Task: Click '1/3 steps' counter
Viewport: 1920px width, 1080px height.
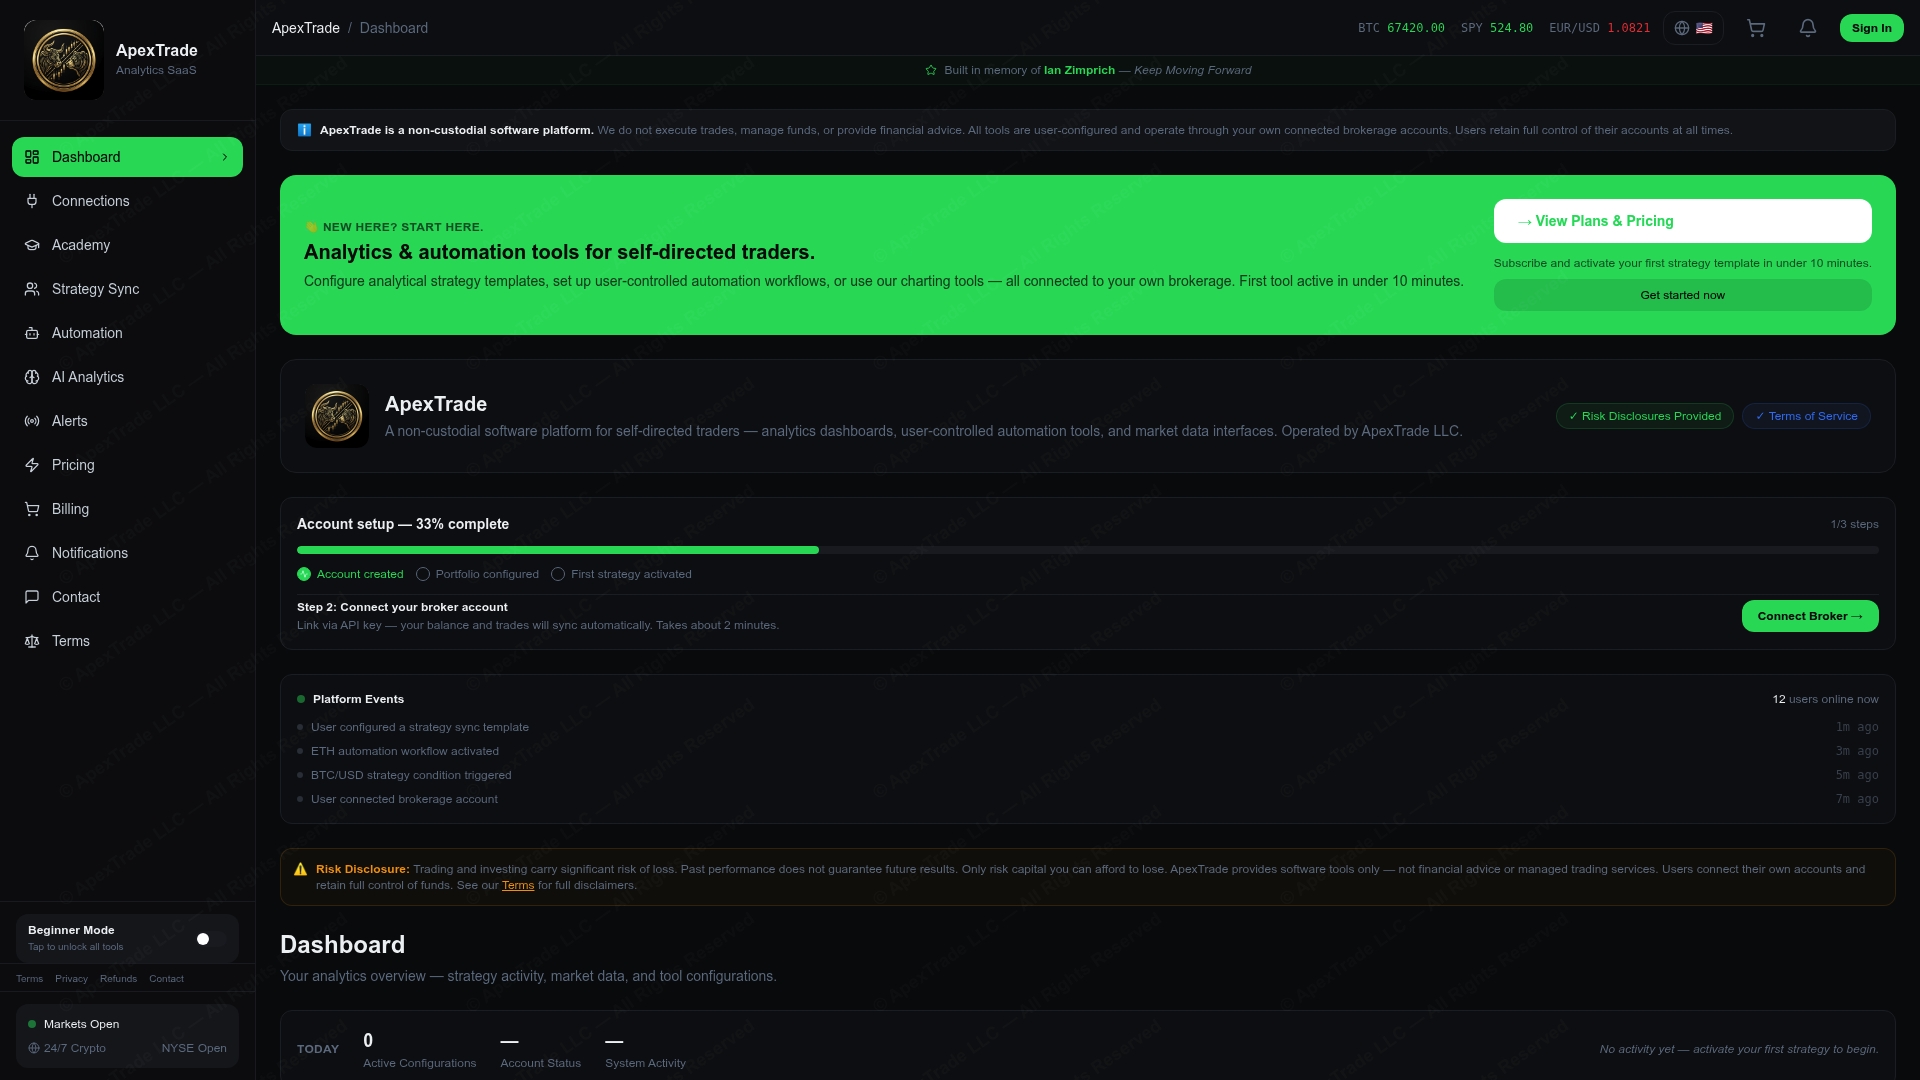Action: [1854, 524]
